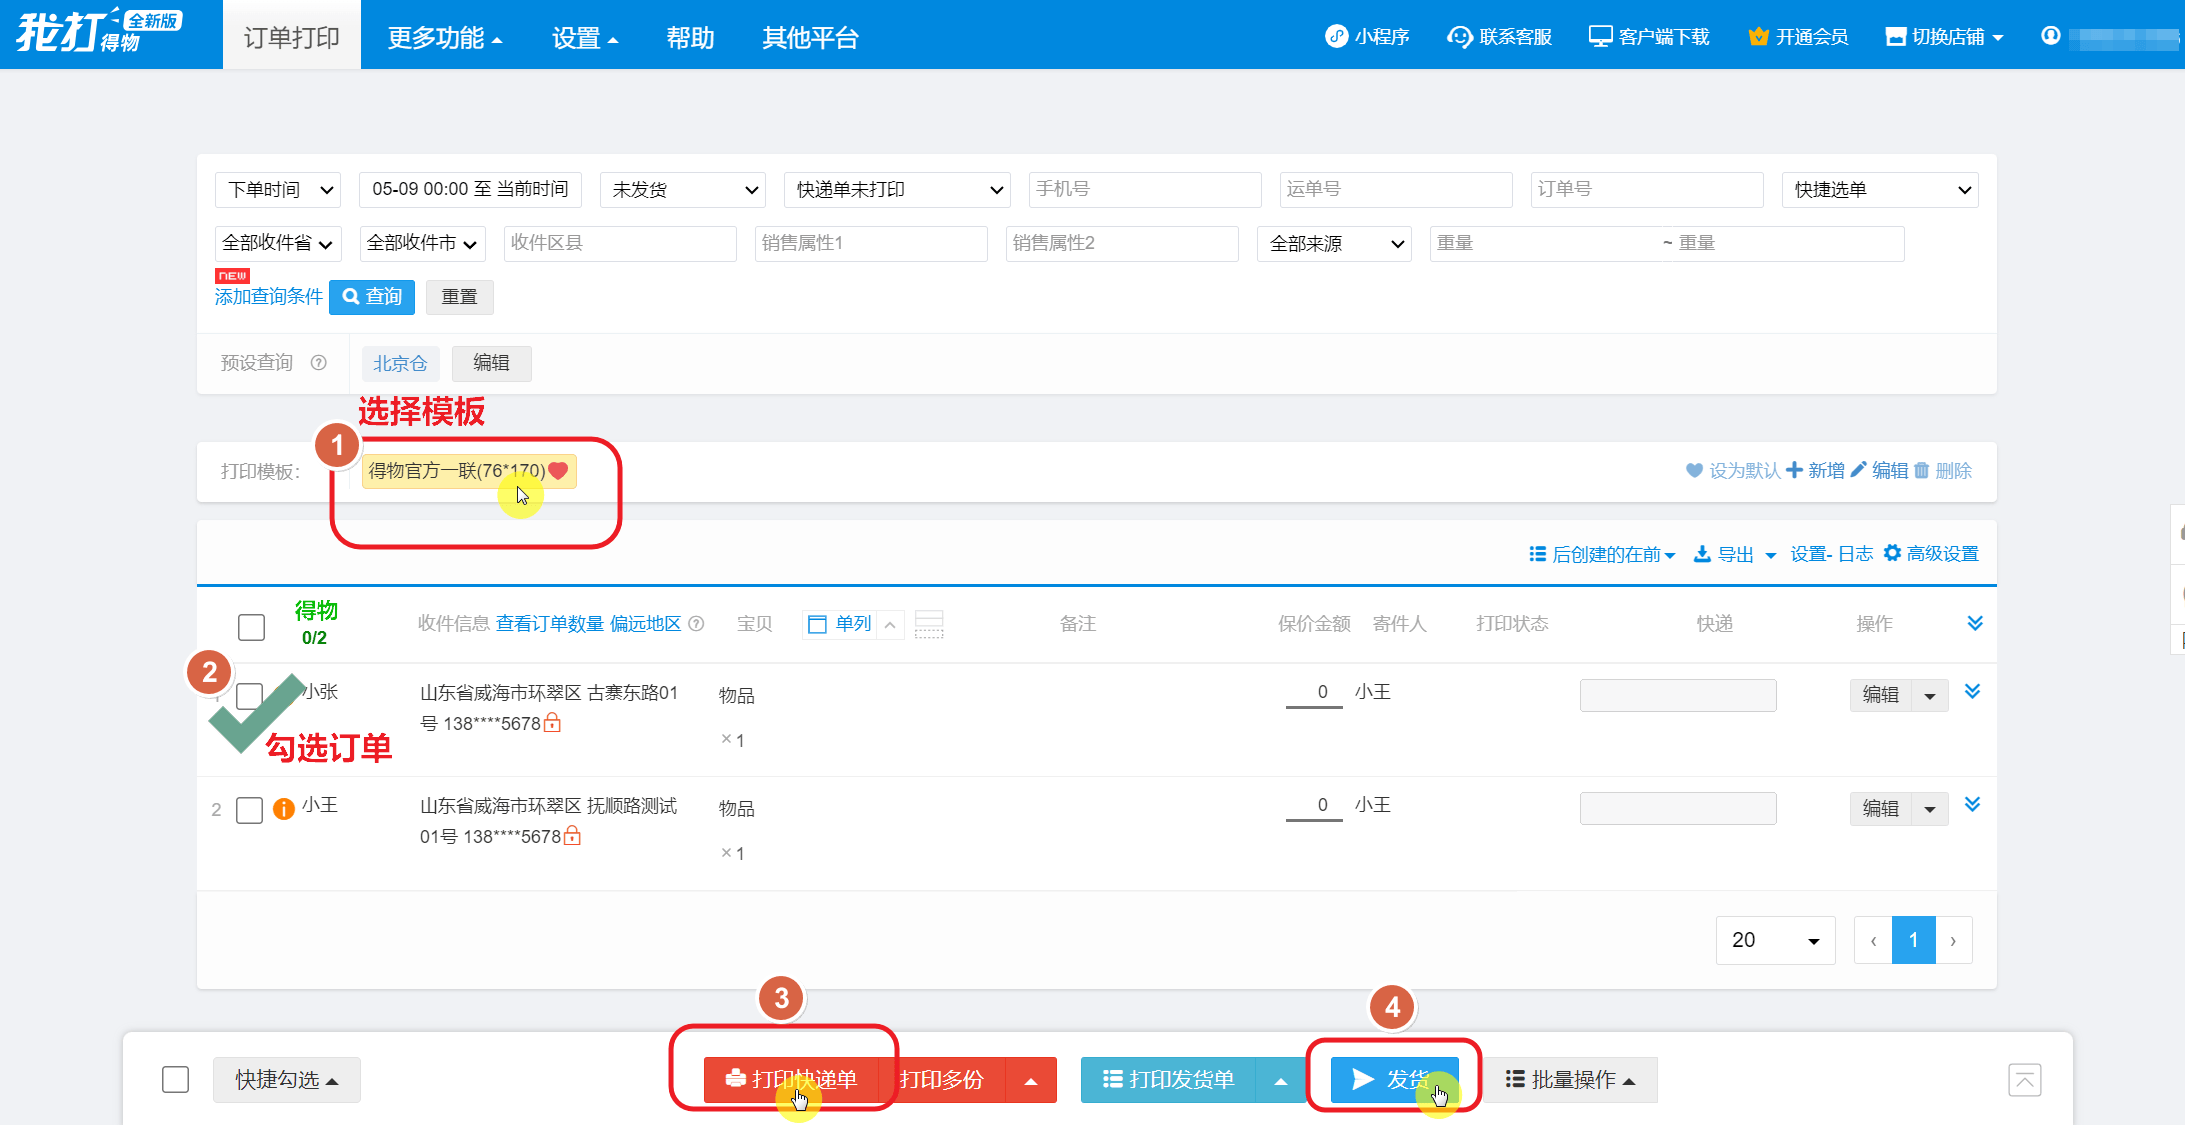Open 高级设置 gear settings
Screen dimensions: 2185x1125
tap(1931, 553)
